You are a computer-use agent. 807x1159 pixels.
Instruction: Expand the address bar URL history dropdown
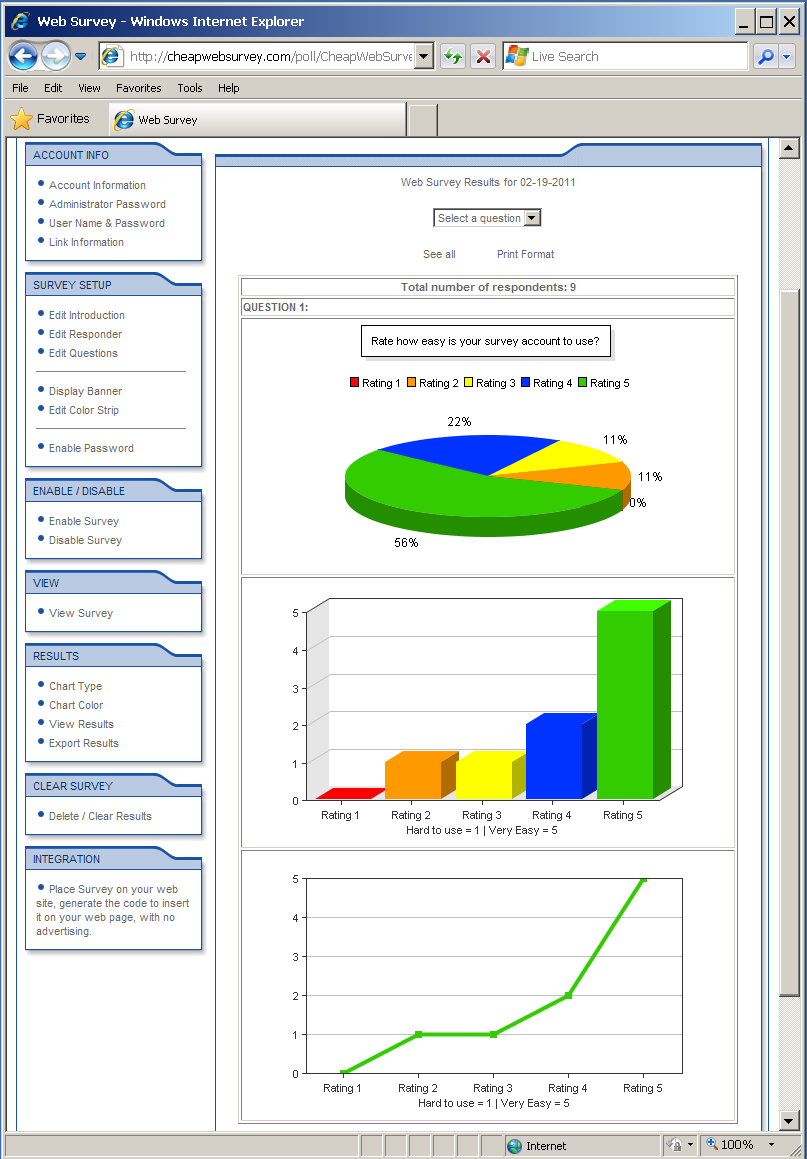pos(424,56)
